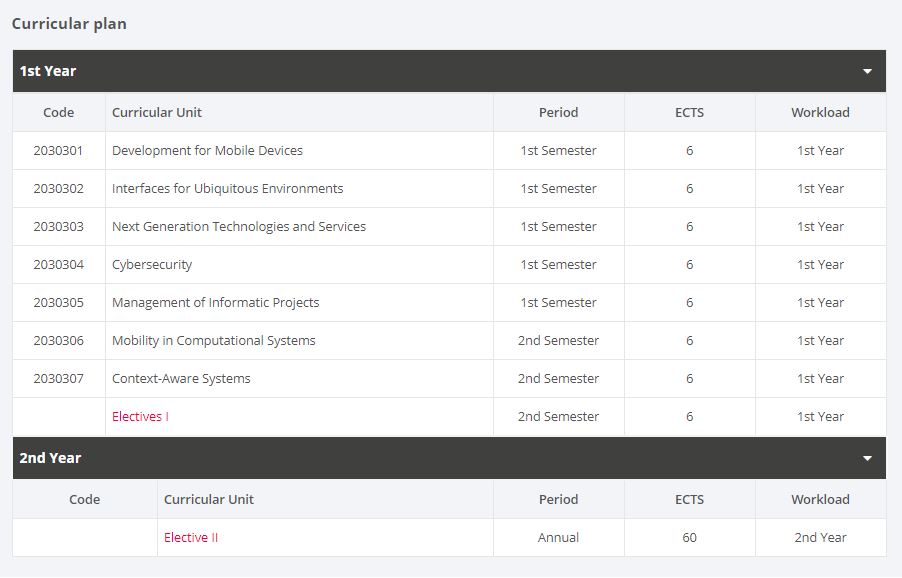Click Workload column header in 2nd Year table
Viewport: 902px width, 578px height.
820,500
